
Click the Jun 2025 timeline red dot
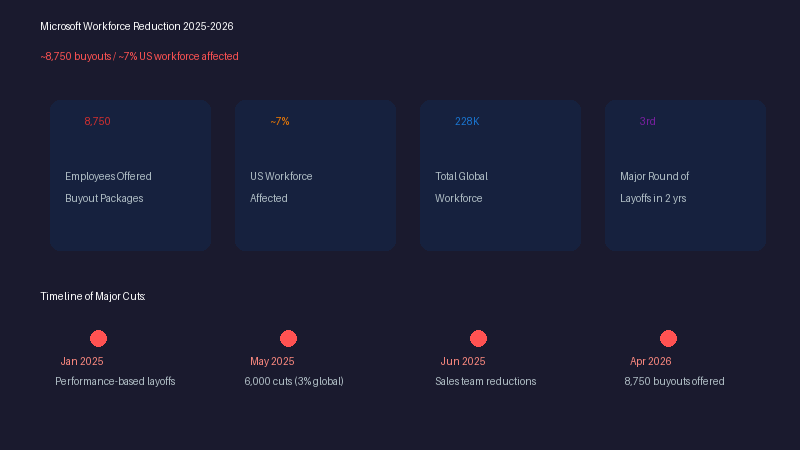[x=478, y=339]
